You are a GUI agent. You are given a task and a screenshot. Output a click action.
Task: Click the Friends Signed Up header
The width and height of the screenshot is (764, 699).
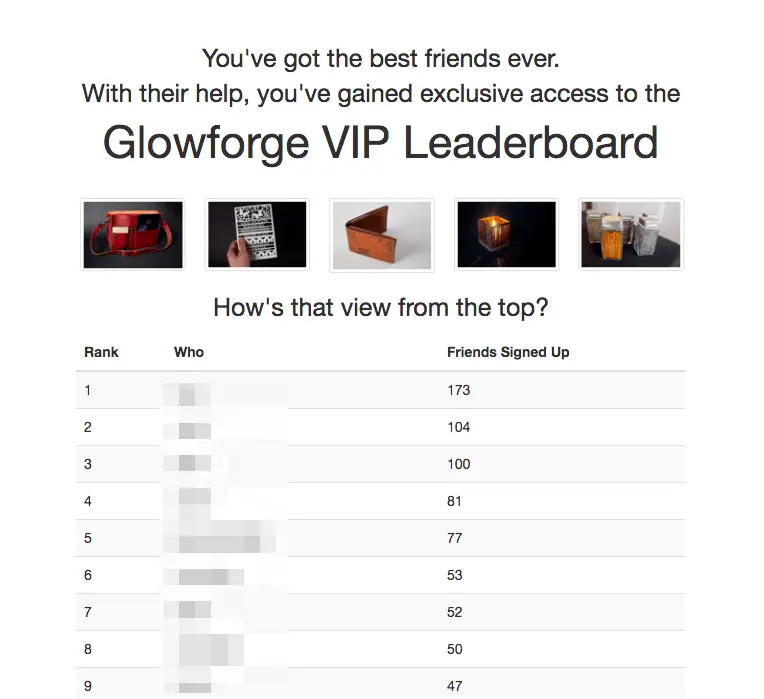click(x=508, y=352)
